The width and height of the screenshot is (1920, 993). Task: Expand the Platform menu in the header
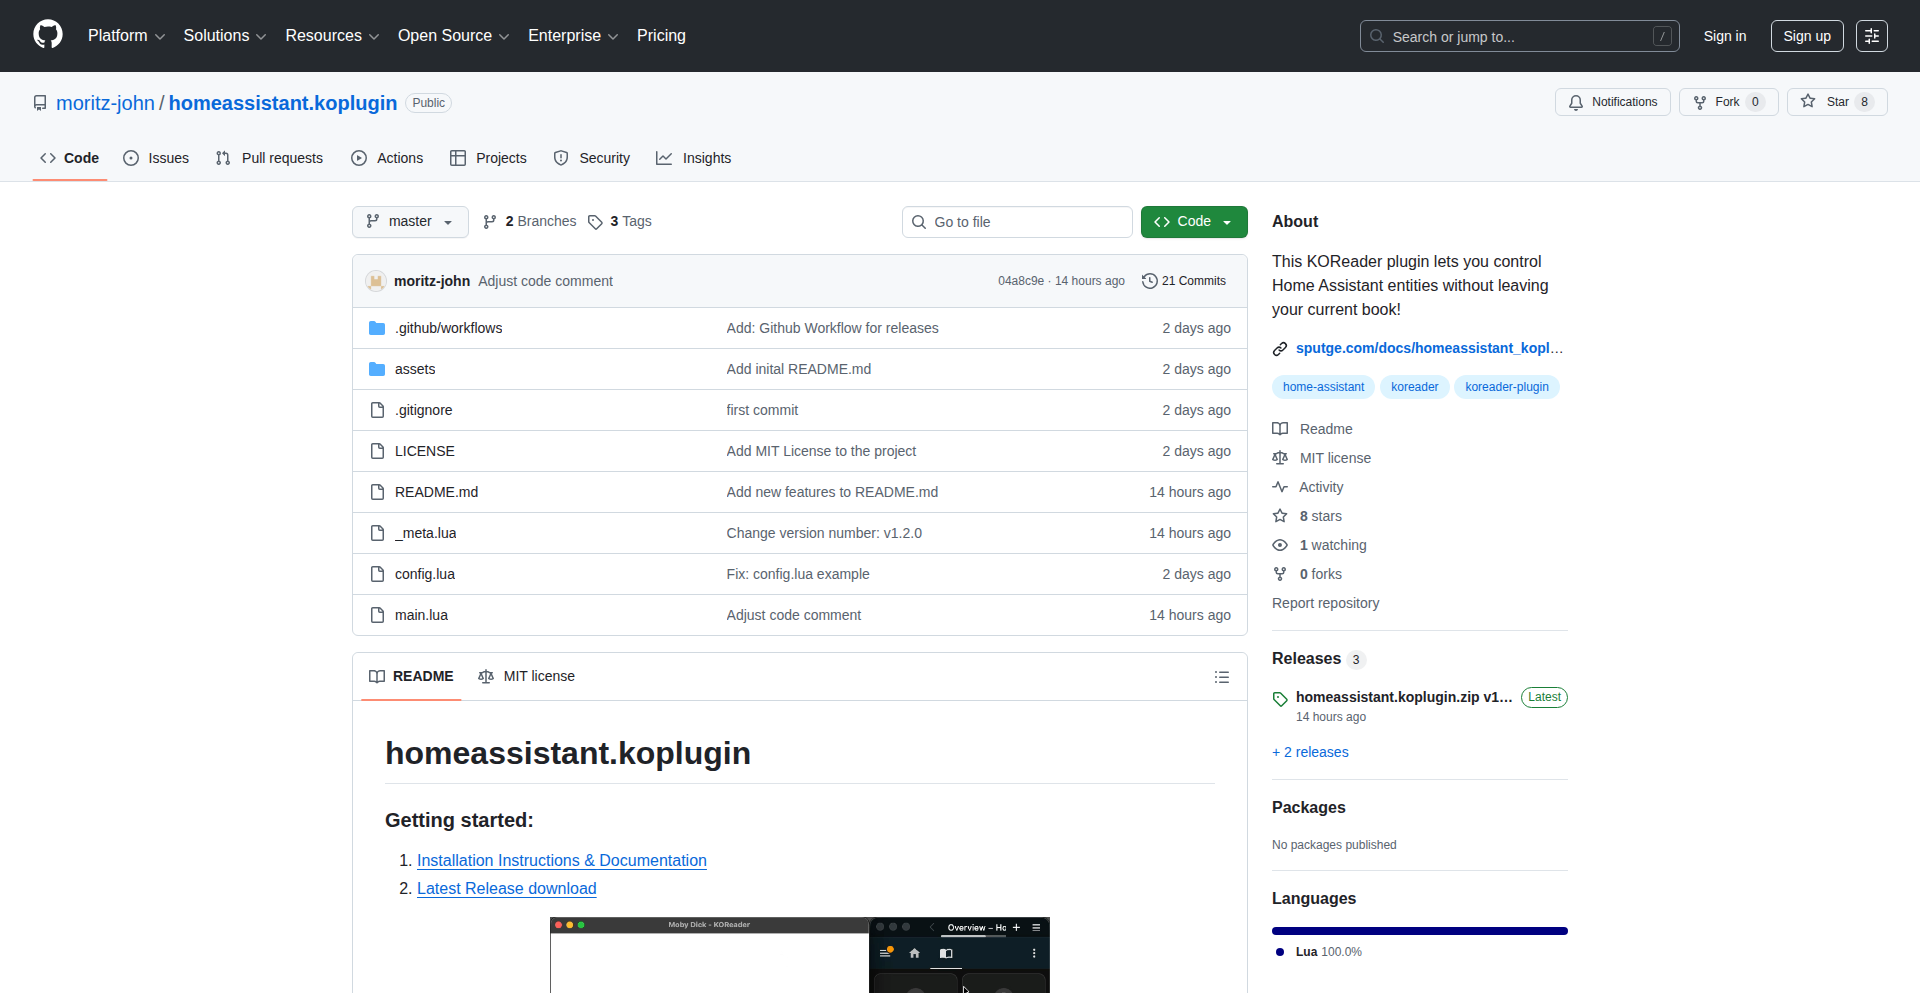click(x=126, y=36)
